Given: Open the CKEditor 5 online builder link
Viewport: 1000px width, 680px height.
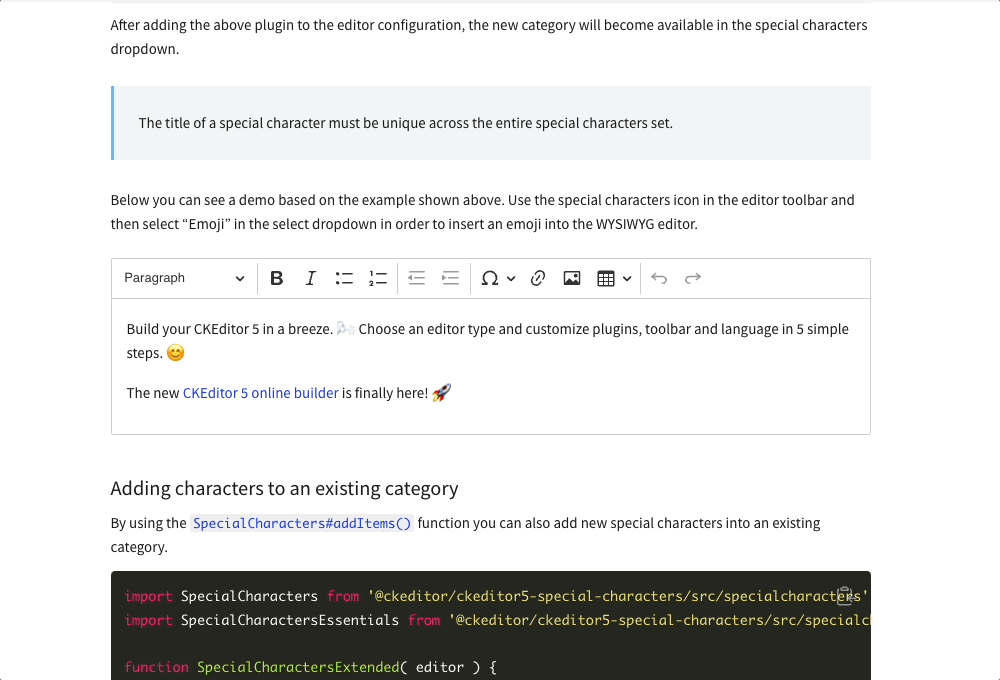Looking at the screenshot, I should pyautogui.click(x=258, y=393).
